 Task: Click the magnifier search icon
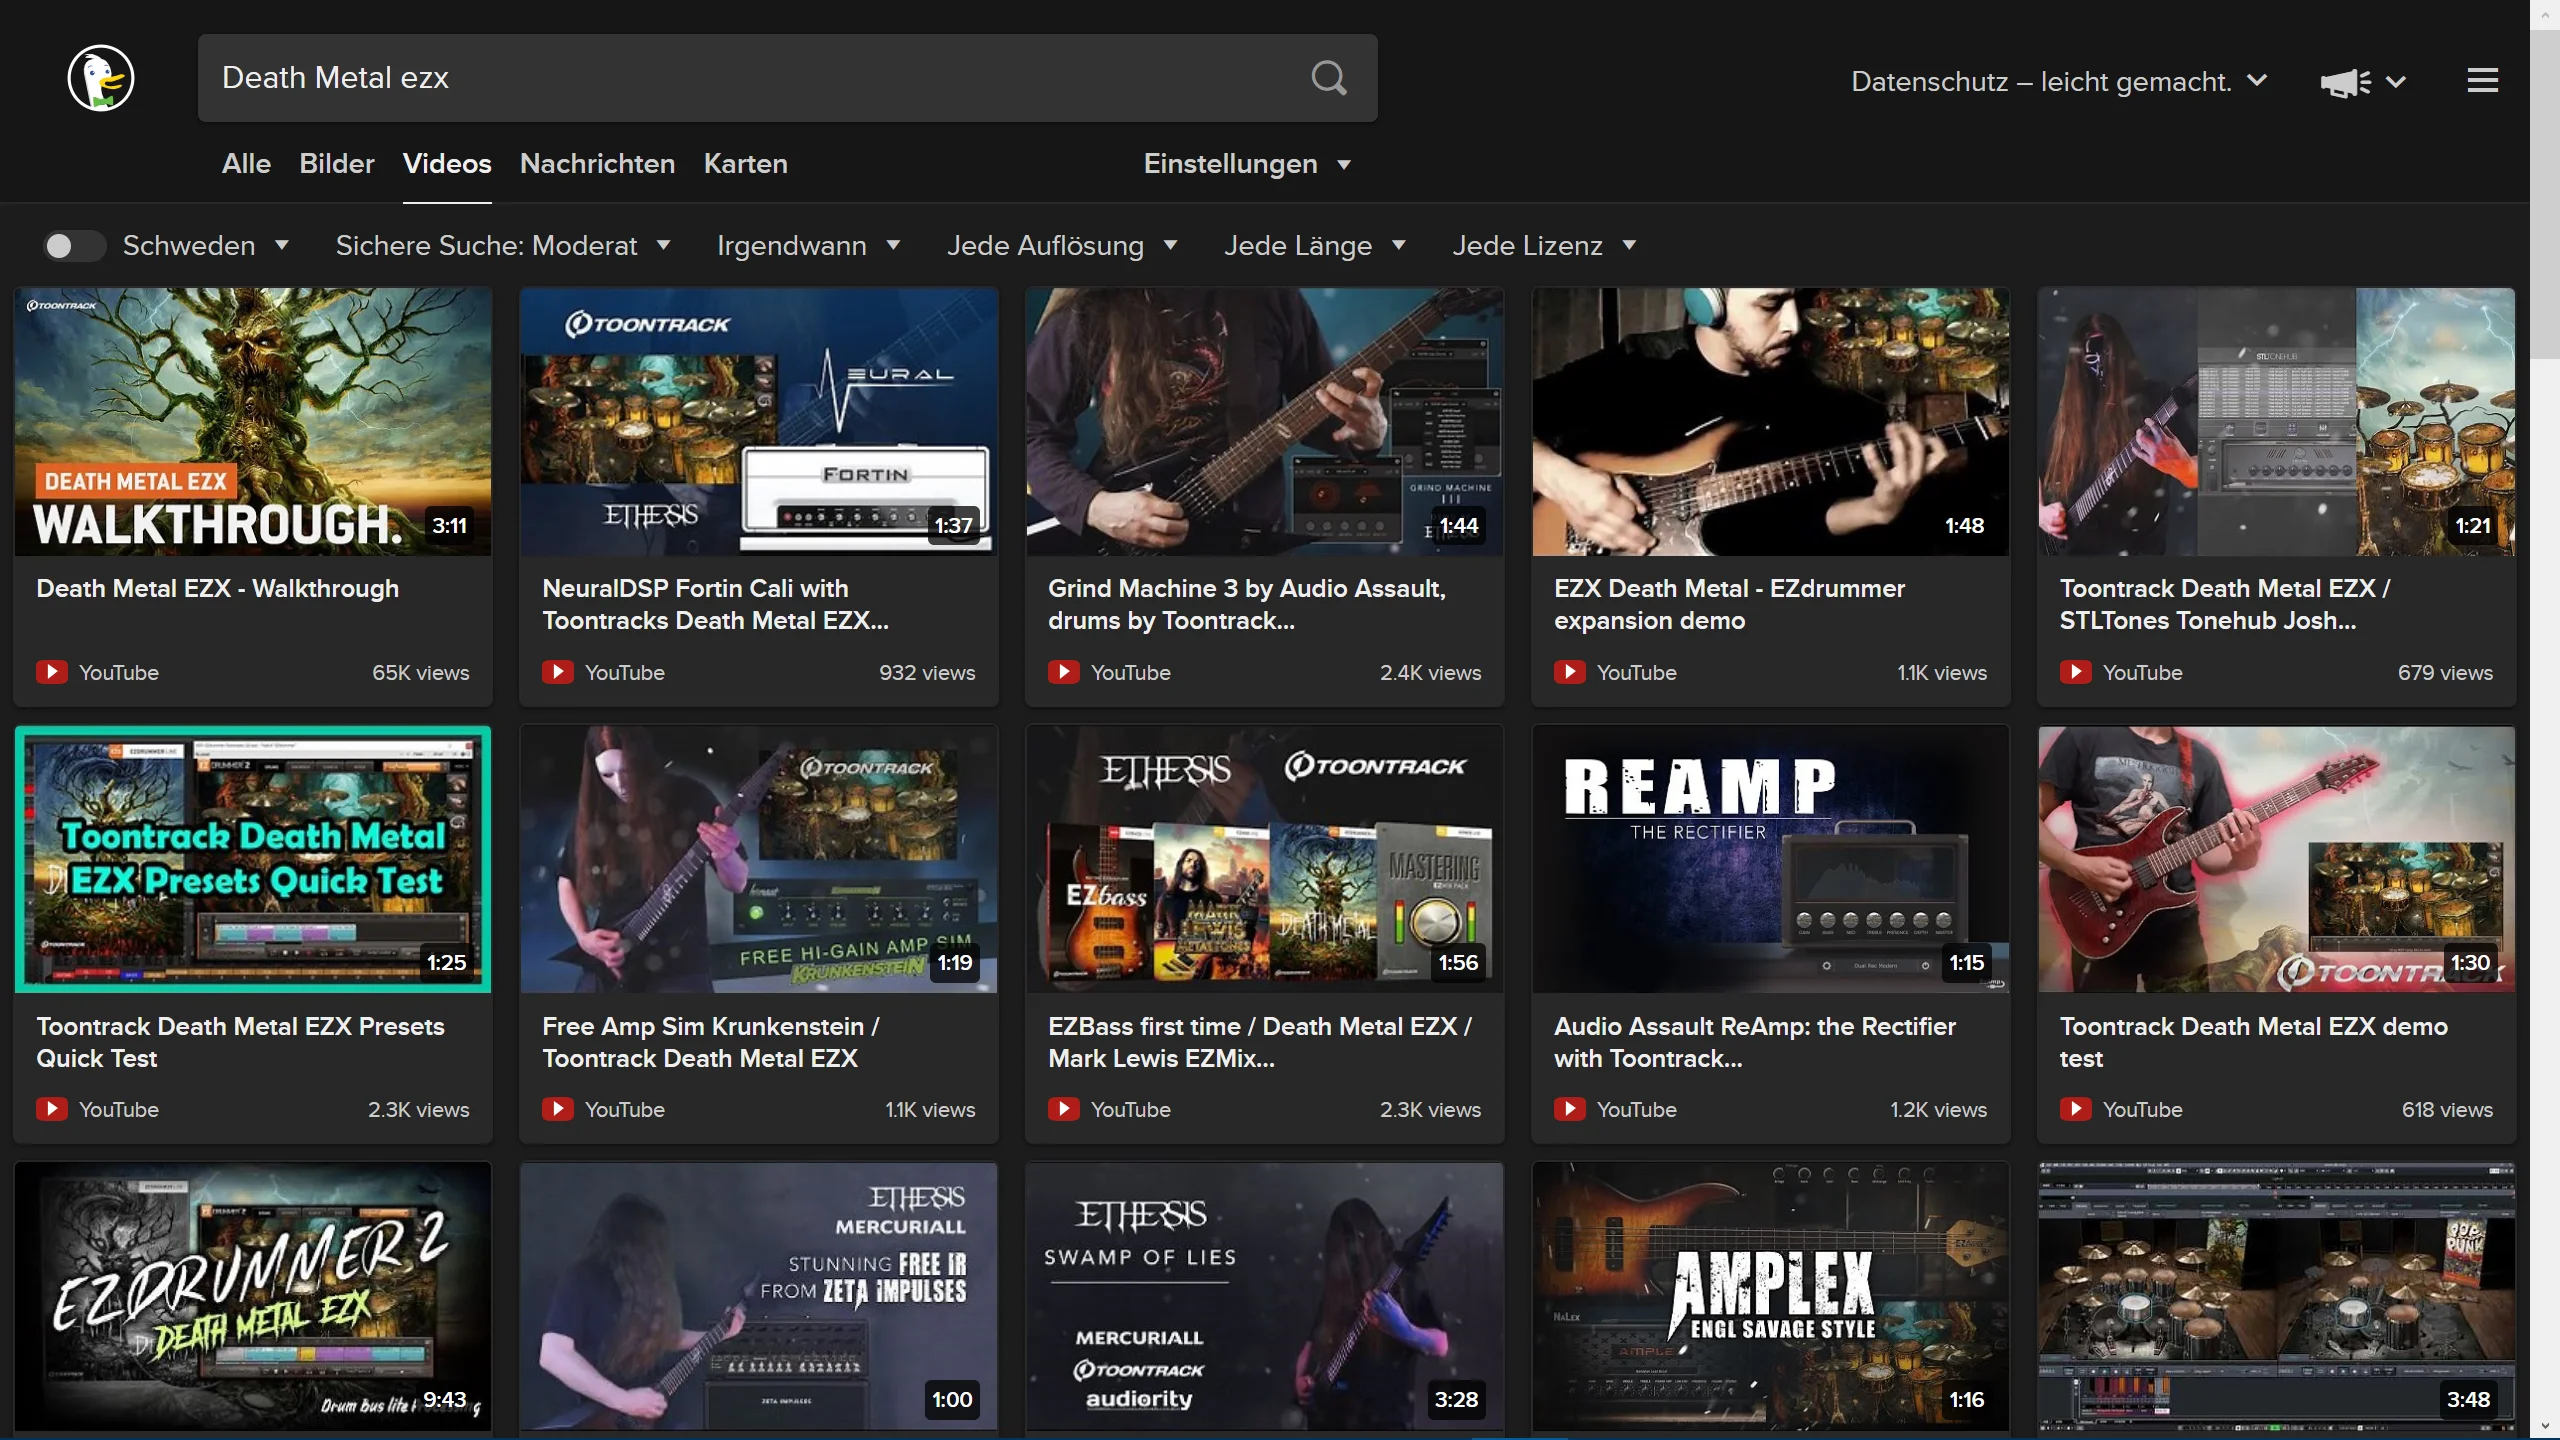pos(1329,78)
